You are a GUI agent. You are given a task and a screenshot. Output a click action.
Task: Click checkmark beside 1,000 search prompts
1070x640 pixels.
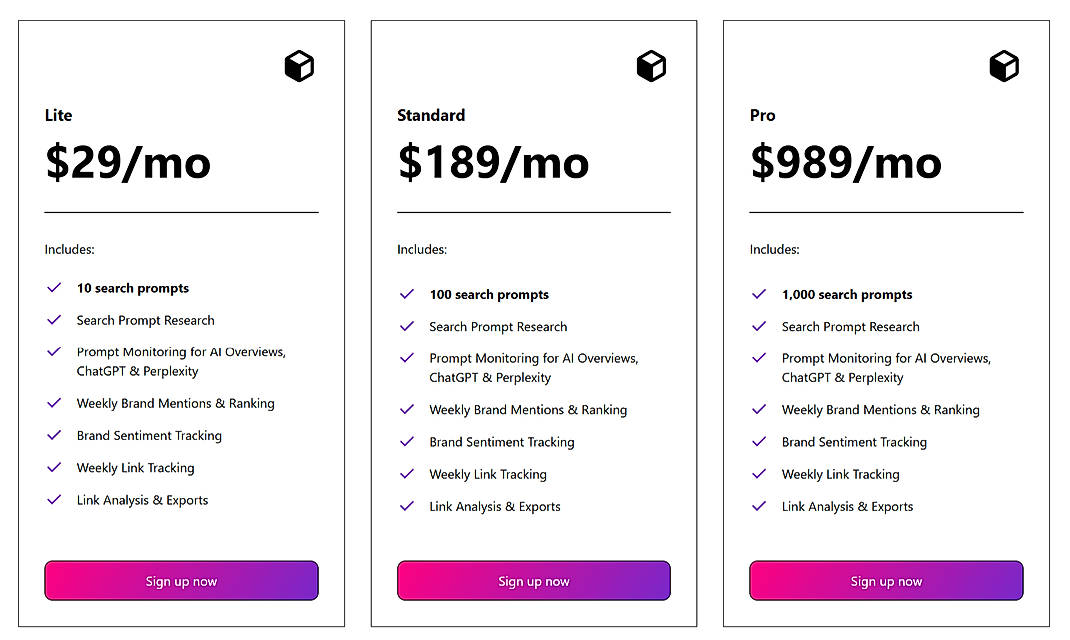[759, 294]
